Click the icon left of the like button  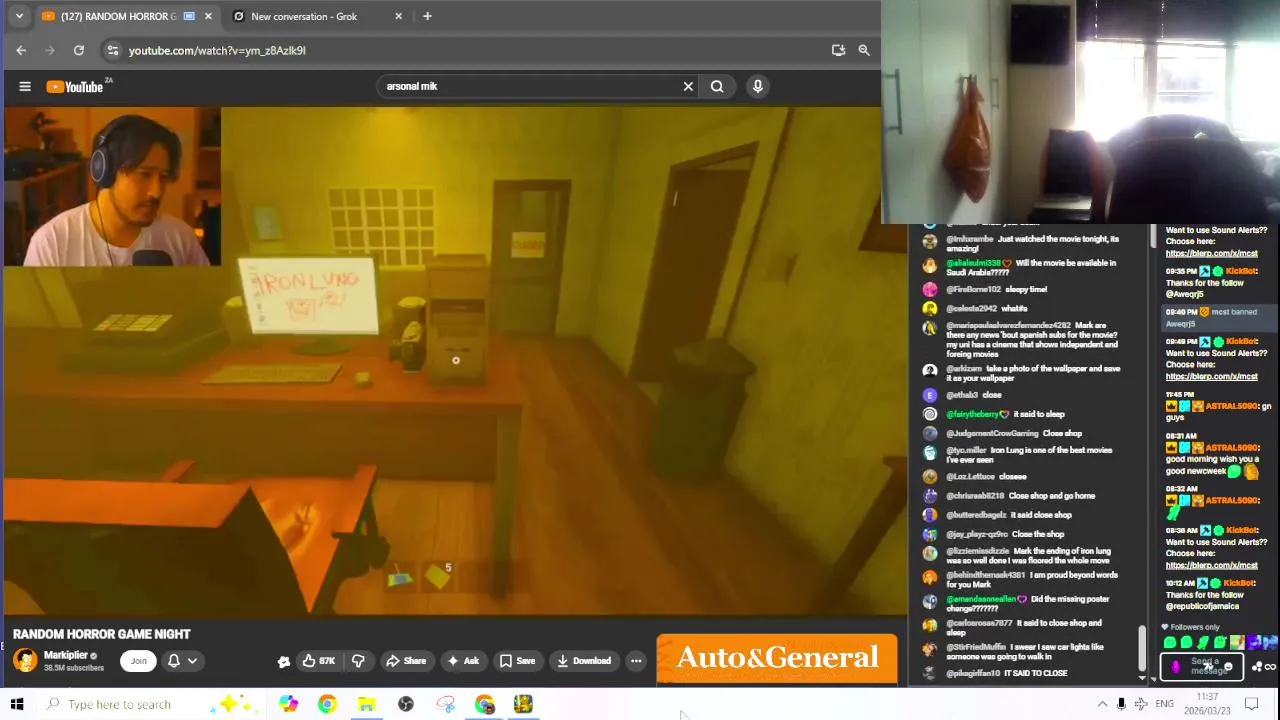click(x=284, y=661)
